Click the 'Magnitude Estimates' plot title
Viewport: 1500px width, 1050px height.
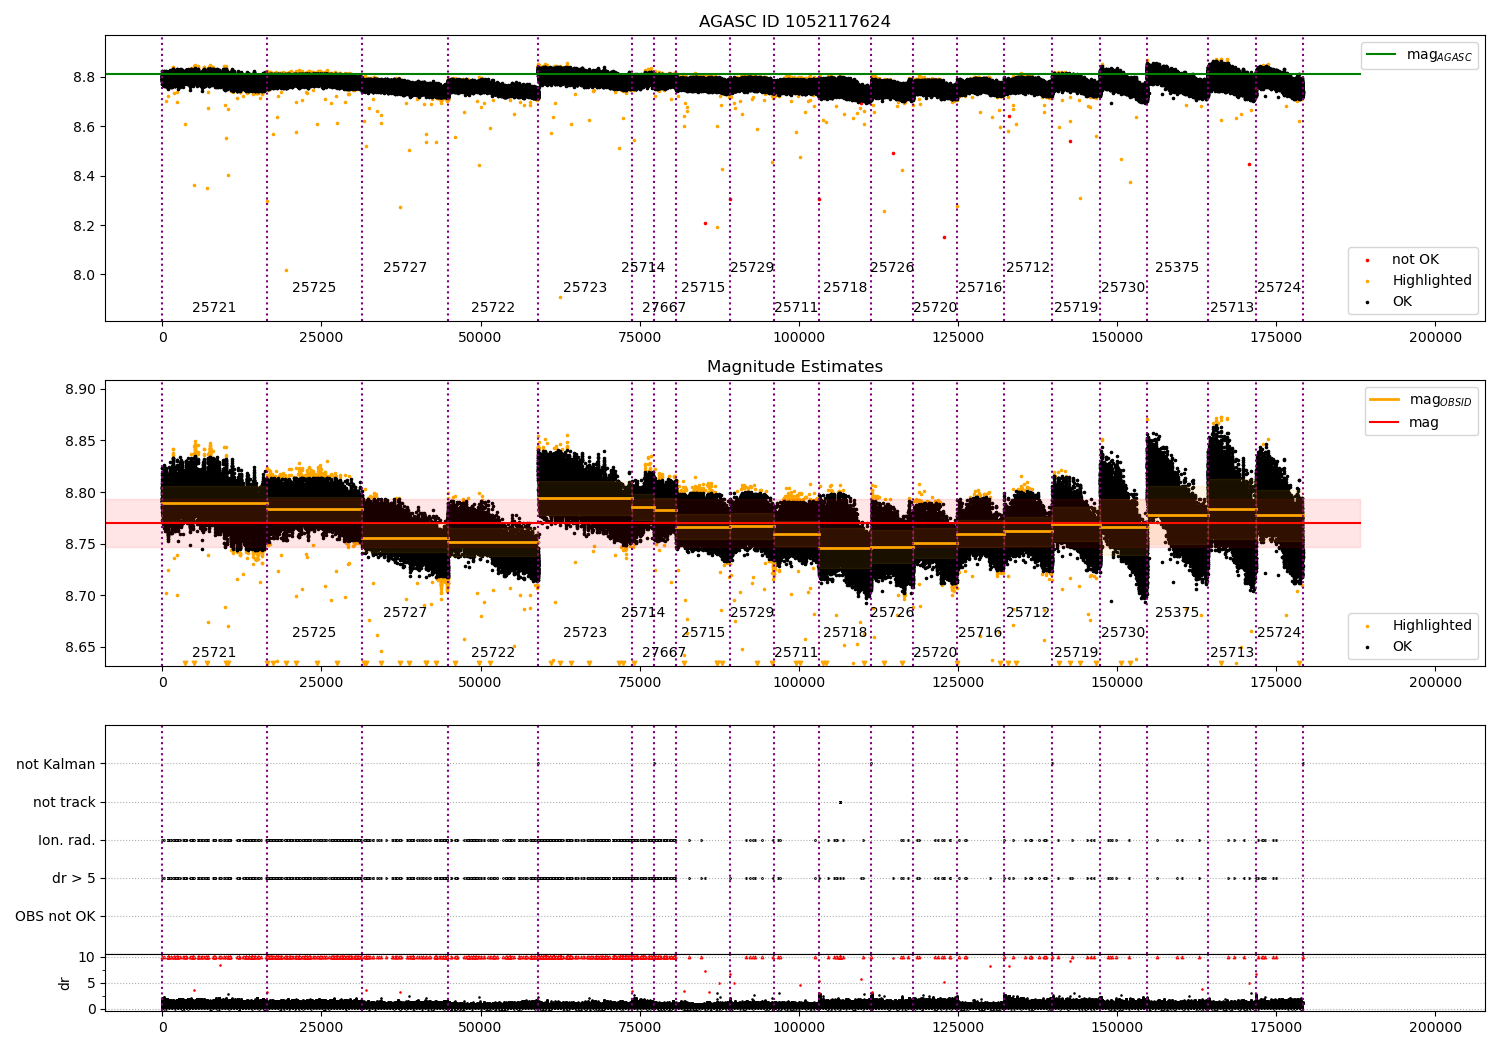tap(794, 367)
